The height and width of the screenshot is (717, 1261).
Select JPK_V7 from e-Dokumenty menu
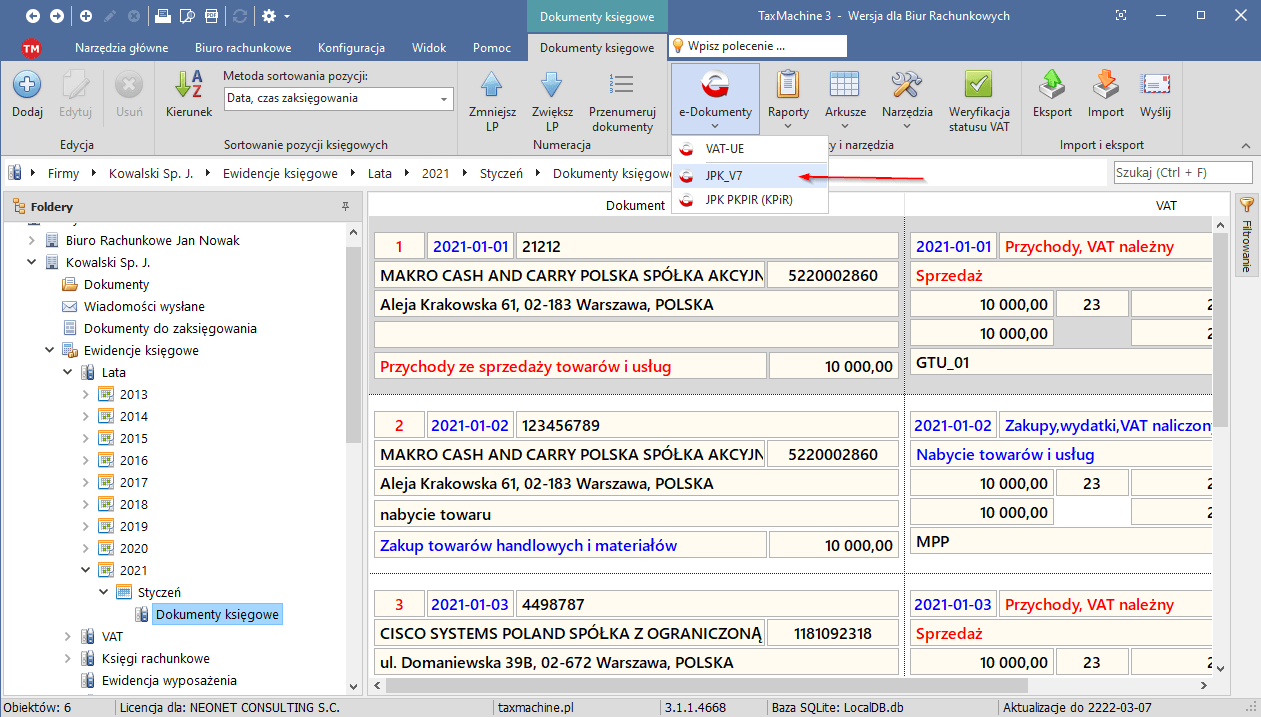click(x=724, y=175)
